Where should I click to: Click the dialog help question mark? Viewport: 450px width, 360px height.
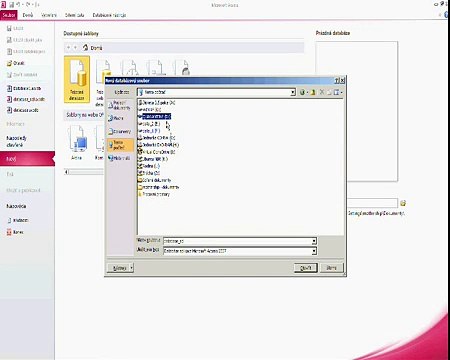click(x=337, y=81)
